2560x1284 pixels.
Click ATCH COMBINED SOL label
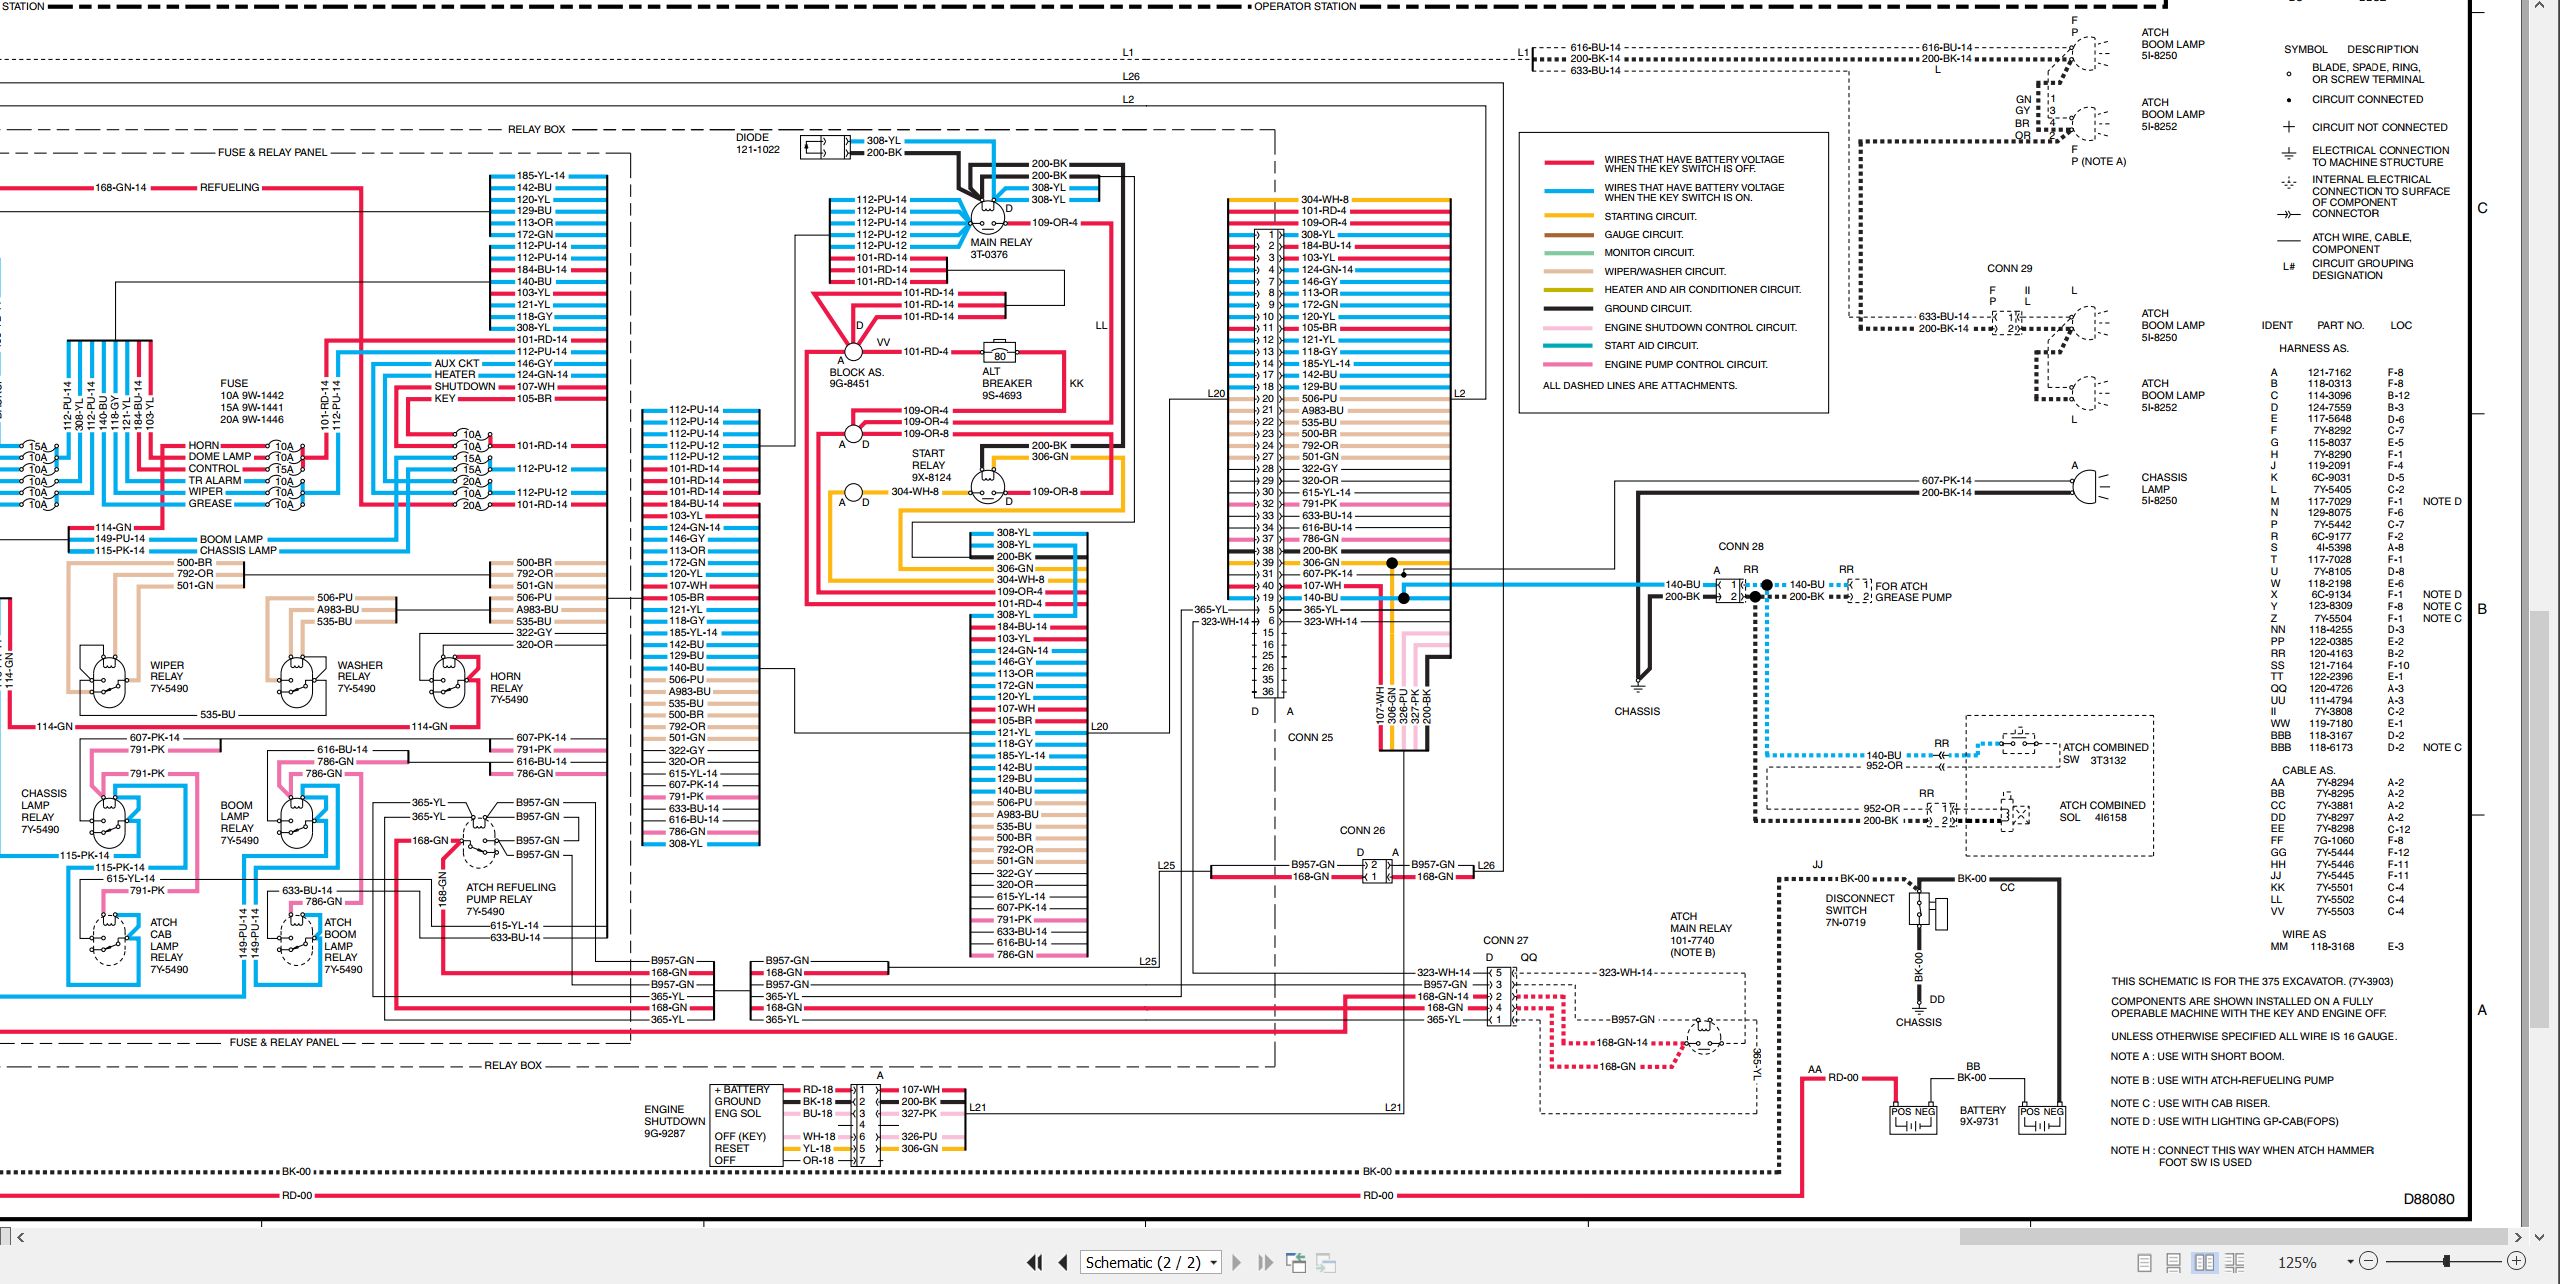(x=2102, y=811)
